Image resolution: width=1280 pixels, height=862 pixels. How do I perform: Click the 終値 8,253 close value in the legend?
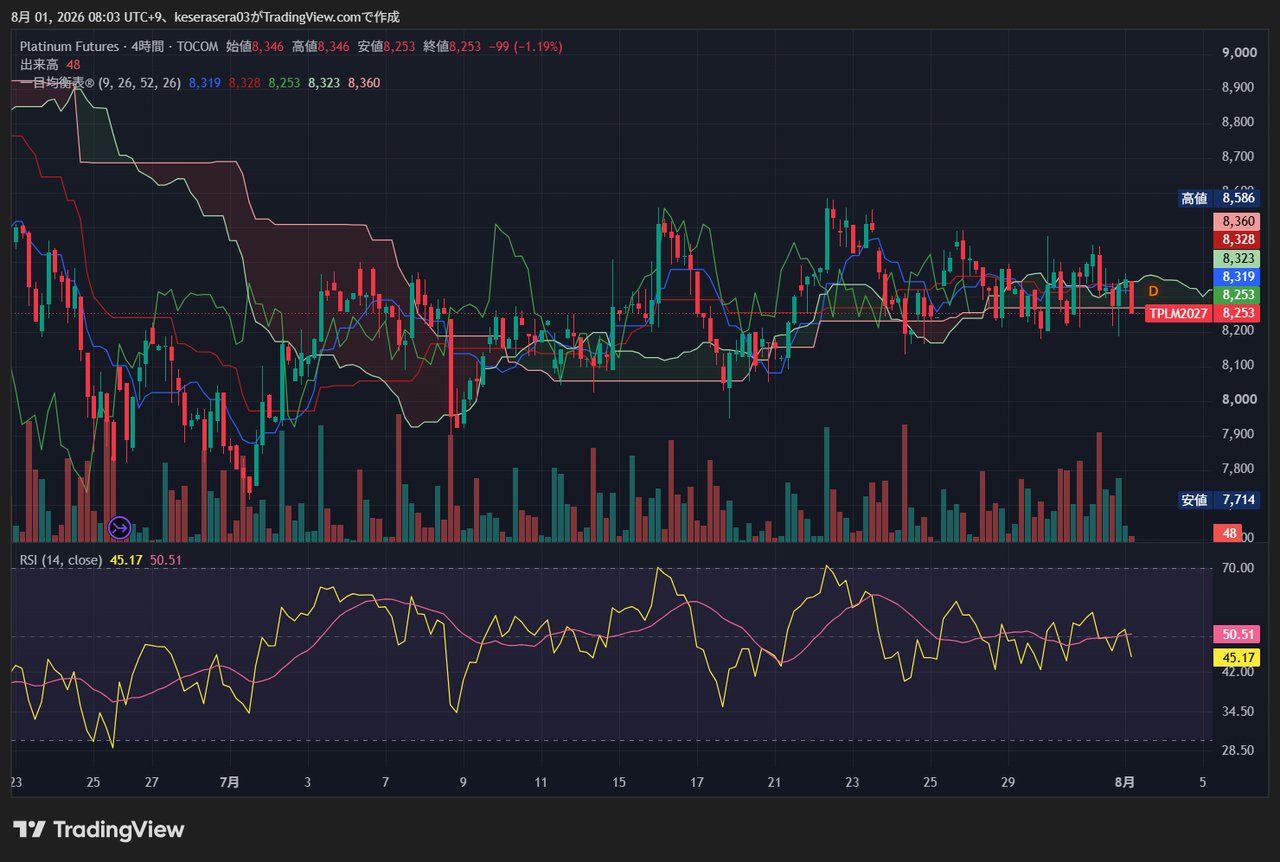click(x=452, y=46)
